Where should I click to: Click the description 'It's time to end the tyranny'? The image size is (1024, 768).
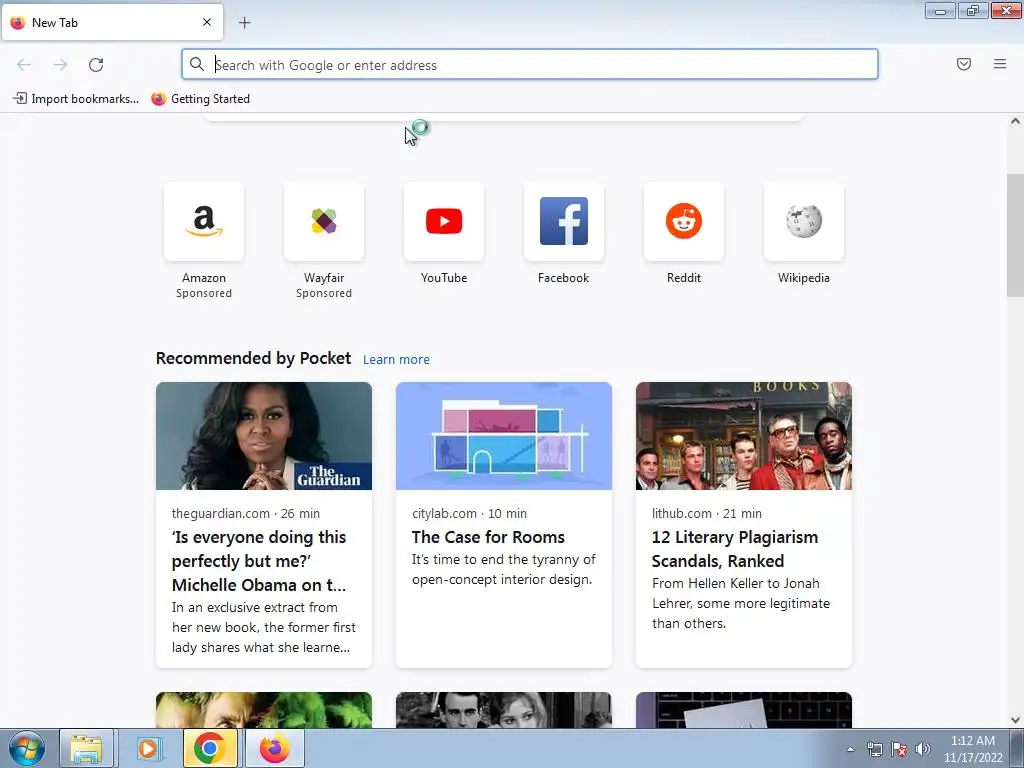(504, 569)
